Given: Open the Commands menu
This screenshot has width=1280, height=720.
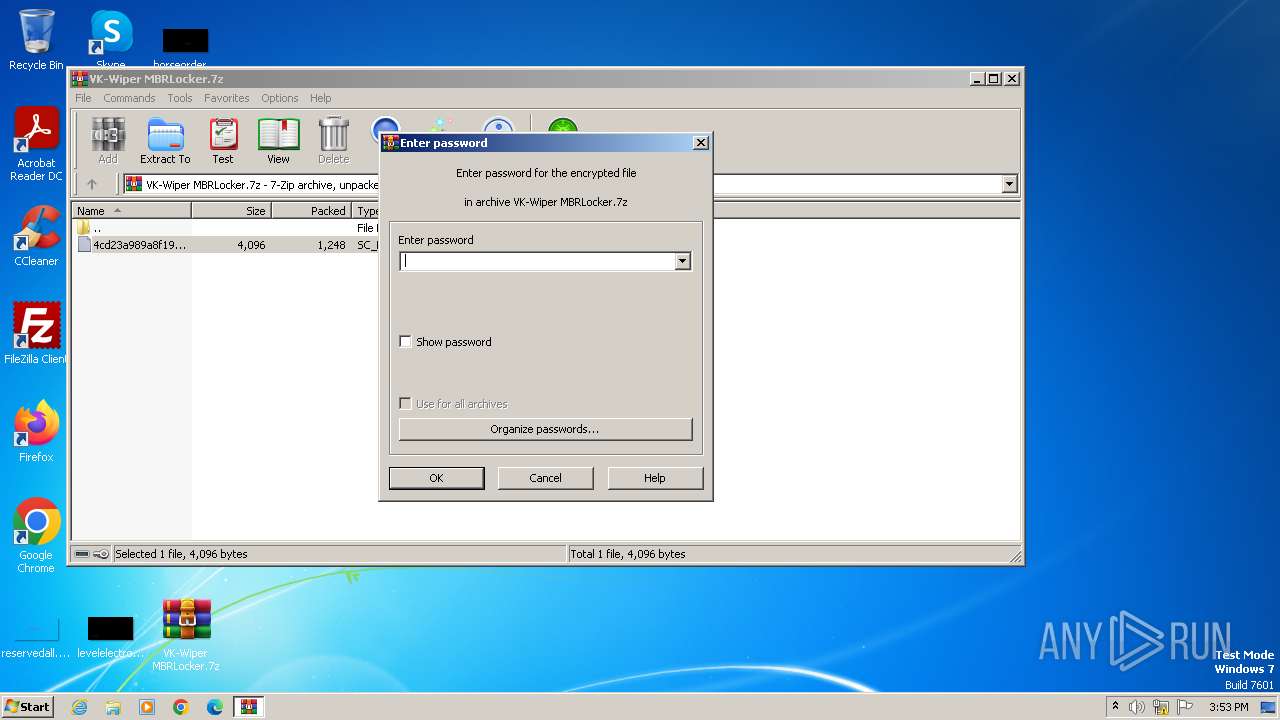Looking at the screenshot, I should pos(129,98).
